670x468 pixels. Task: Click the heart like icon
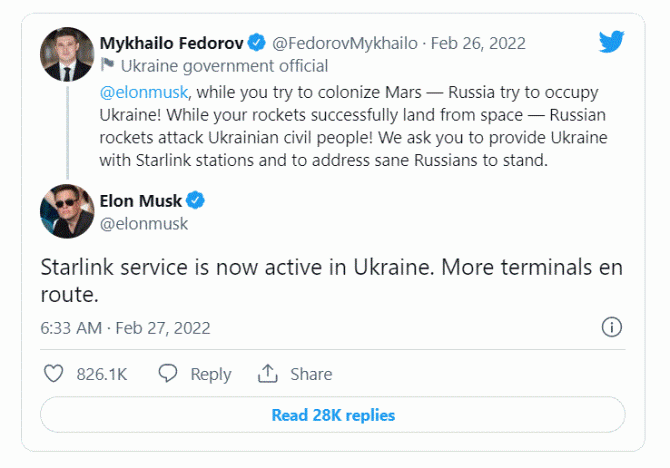click(x=55, y=374)
